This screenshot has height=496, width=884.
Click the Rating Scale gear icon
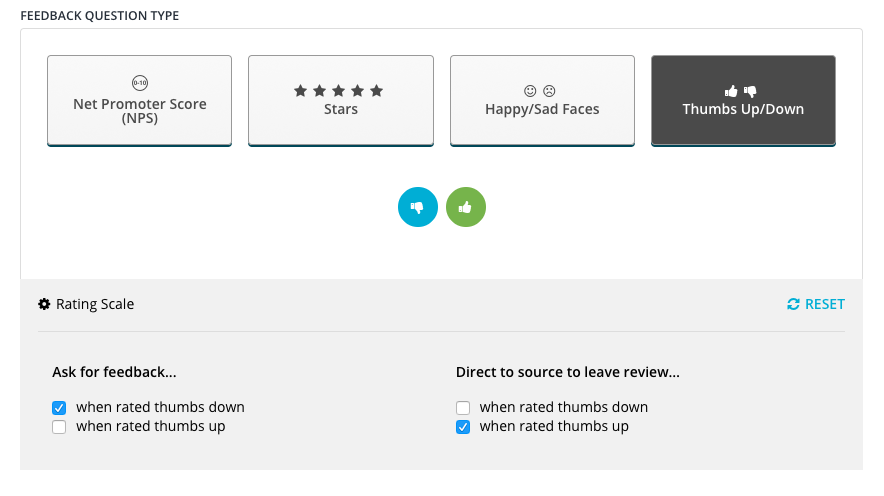44,304
